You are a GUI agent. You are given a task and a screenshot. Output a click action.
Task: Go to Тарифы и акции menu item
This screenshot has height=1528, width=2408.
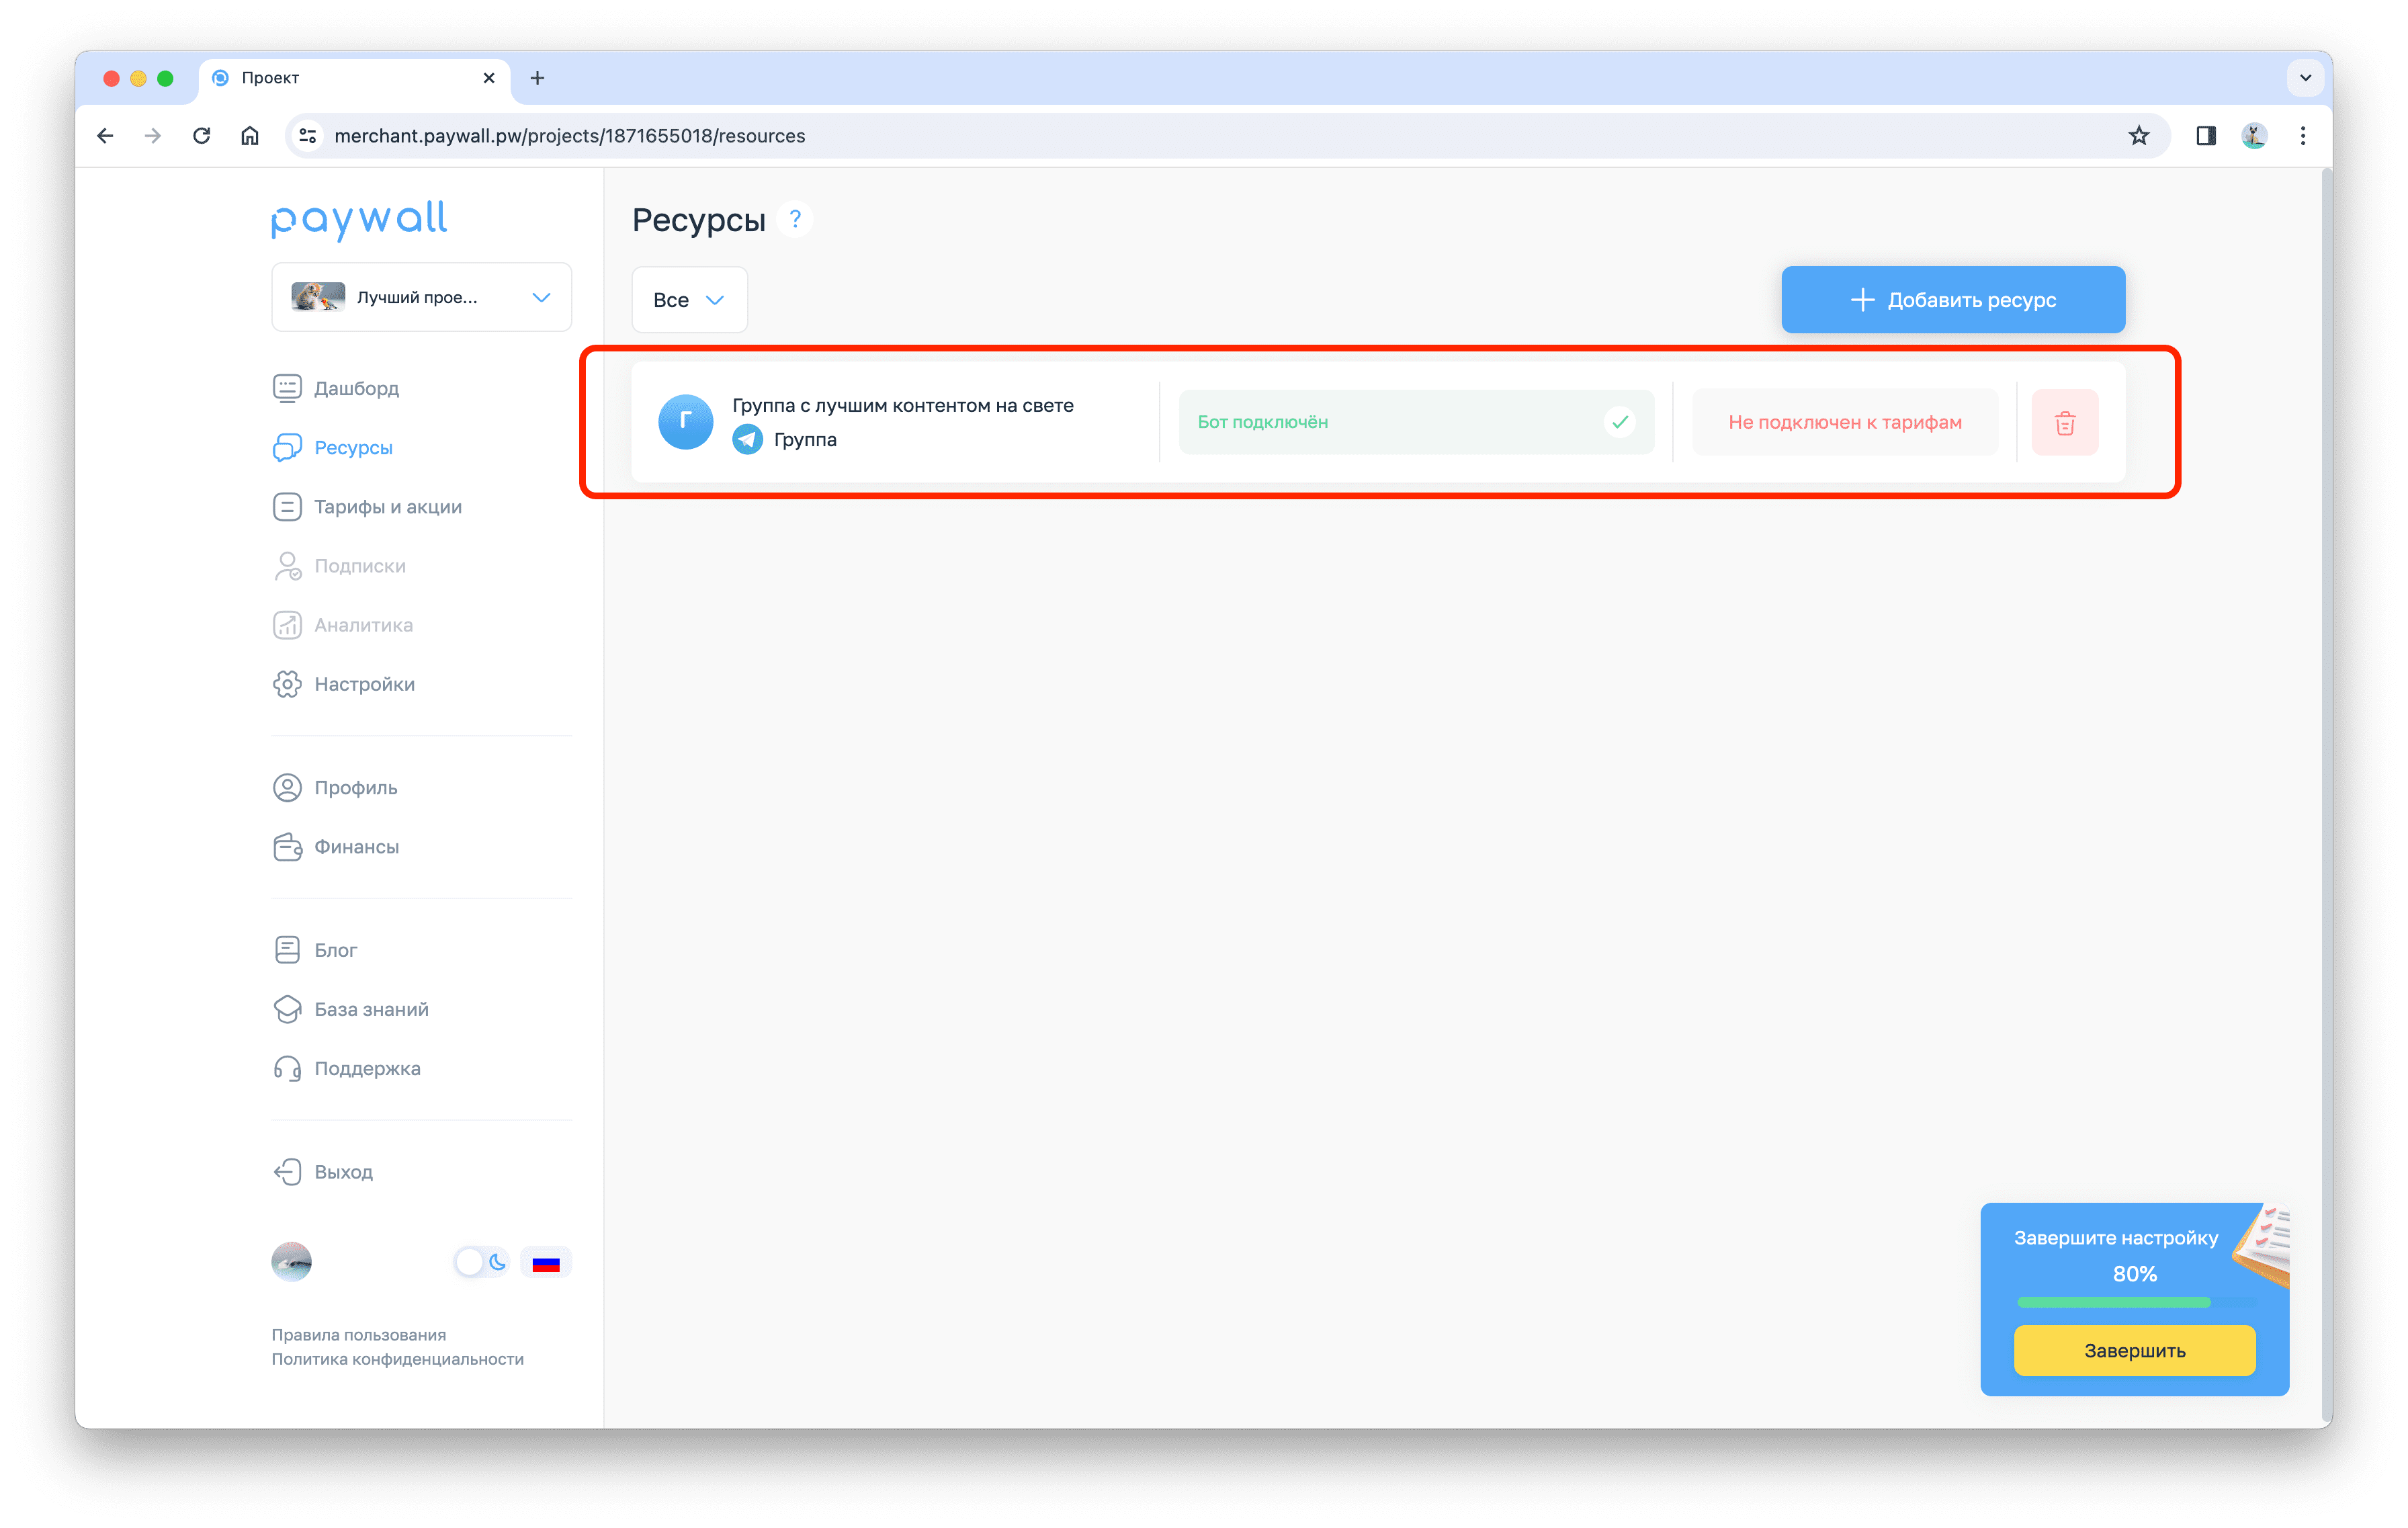(387, 507)
